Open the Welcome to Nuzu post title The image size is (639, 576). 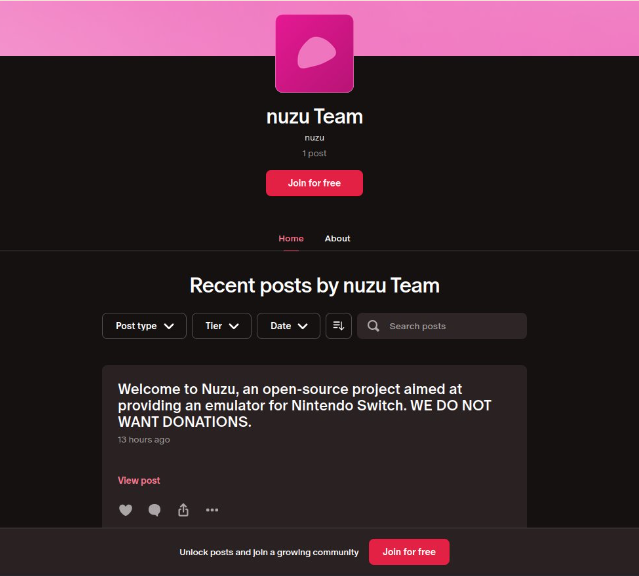(x=304, y=405)
